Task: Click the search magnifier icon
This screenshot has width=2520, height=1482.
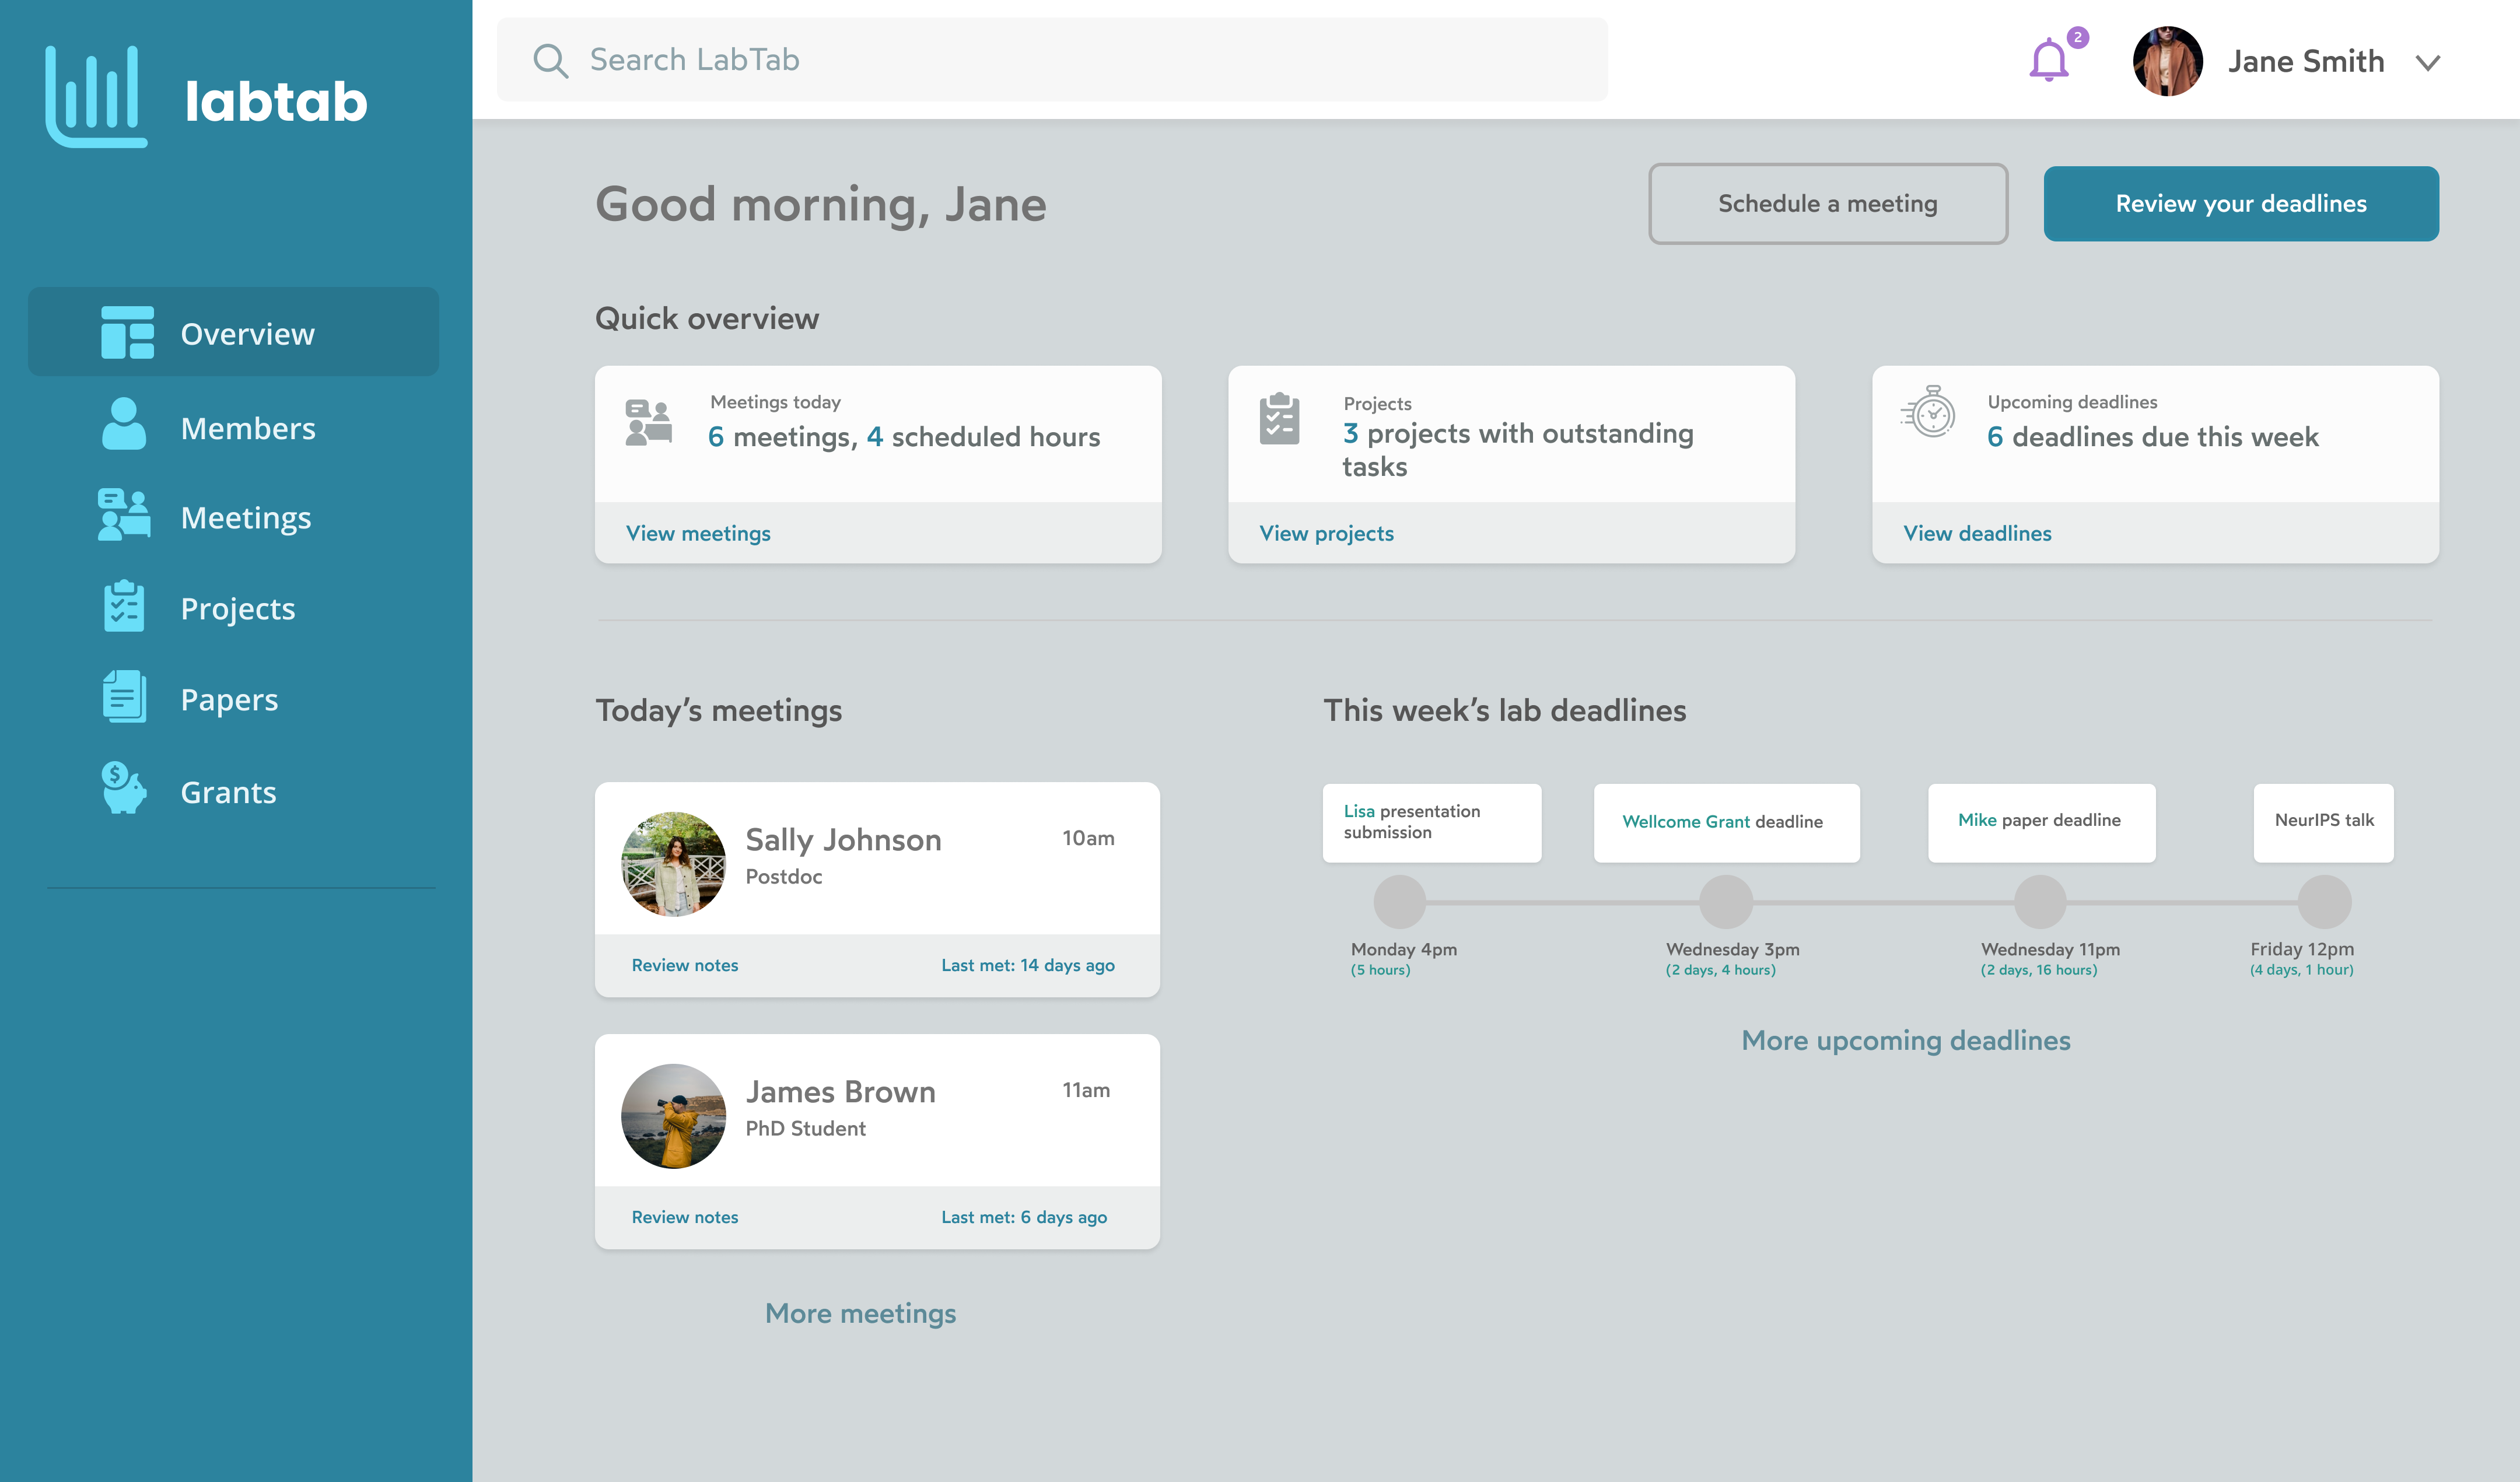Action: click(x=551, y=60)
